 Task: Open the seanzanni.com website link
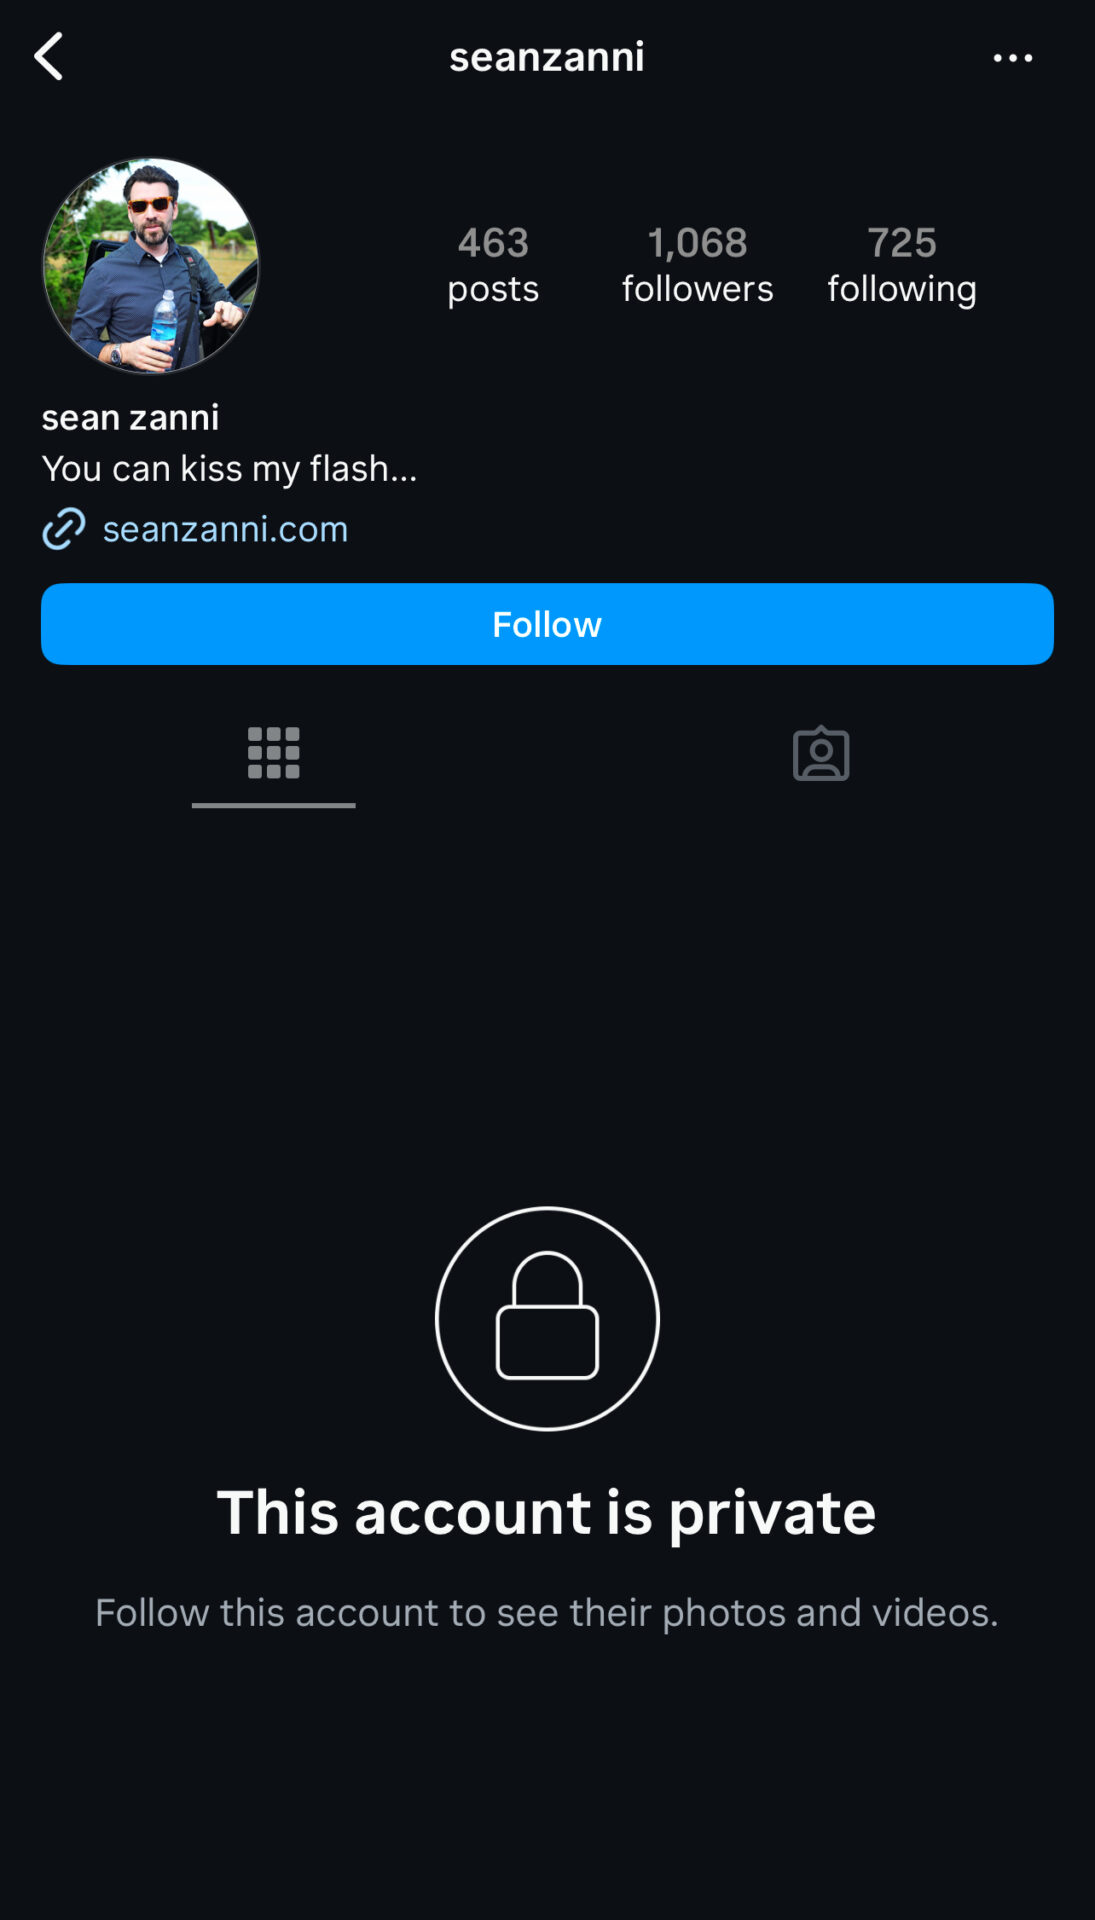225,529
